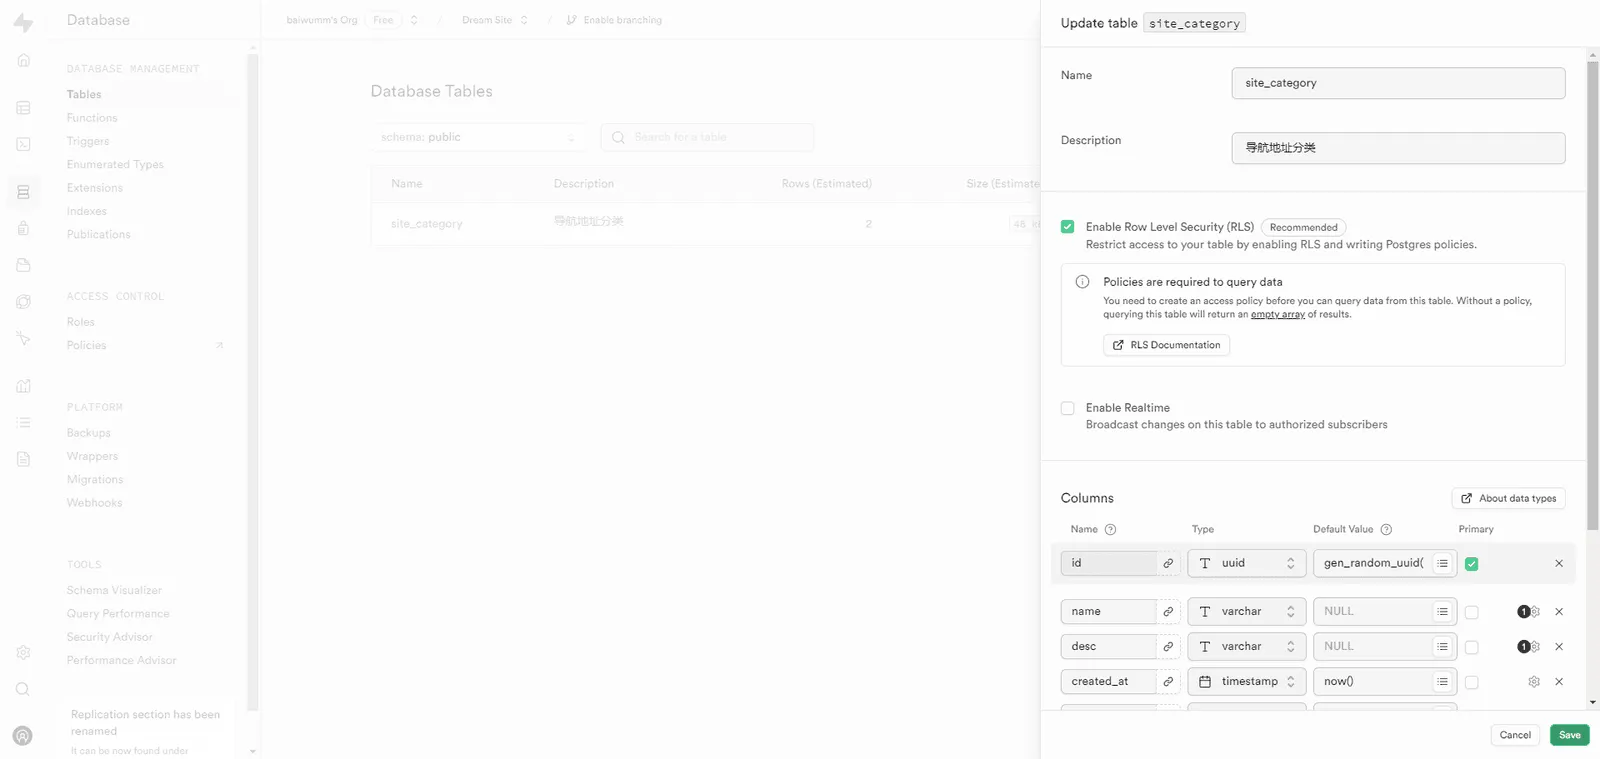Open timestamp type dropdown for created_at column
The image size is (1600, 759).
coord(1247,682)
